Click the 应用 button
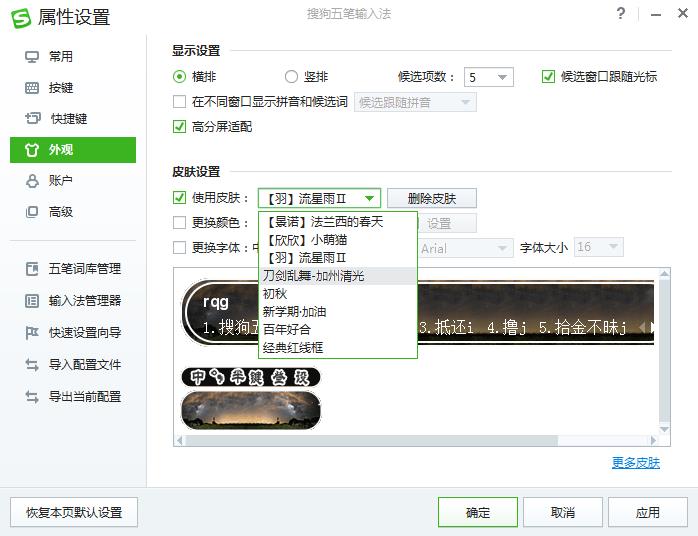This screenshot has width=698, height=536. tap(648, 512)
